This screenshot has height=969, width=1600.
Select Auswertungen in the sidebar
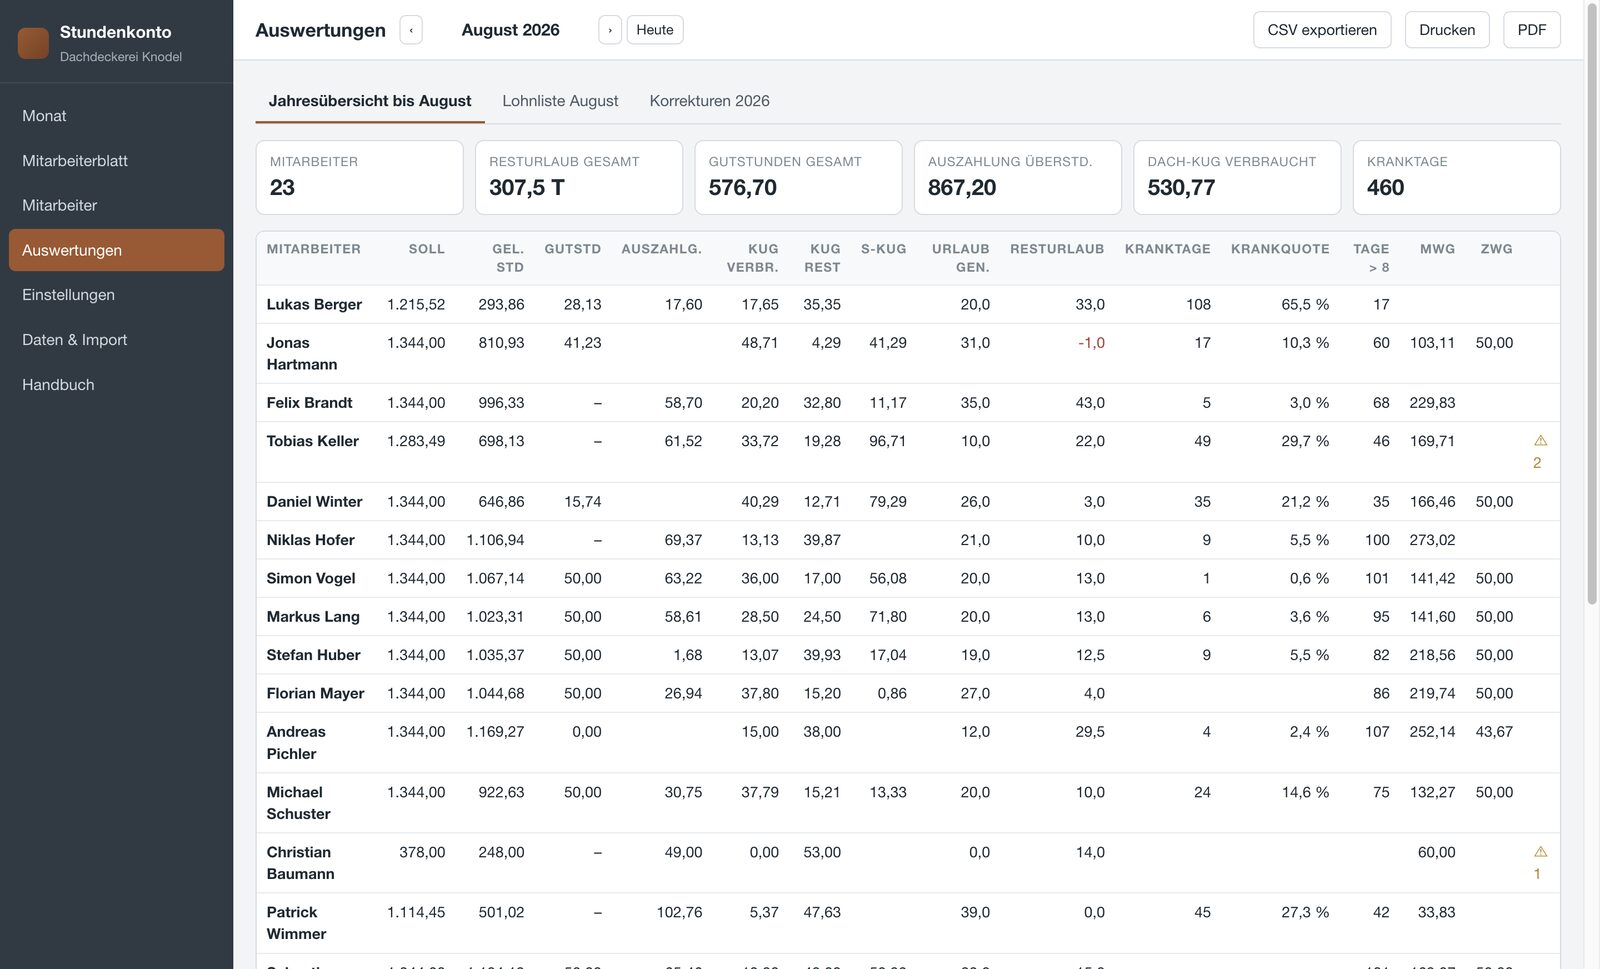tap(116, 250)
